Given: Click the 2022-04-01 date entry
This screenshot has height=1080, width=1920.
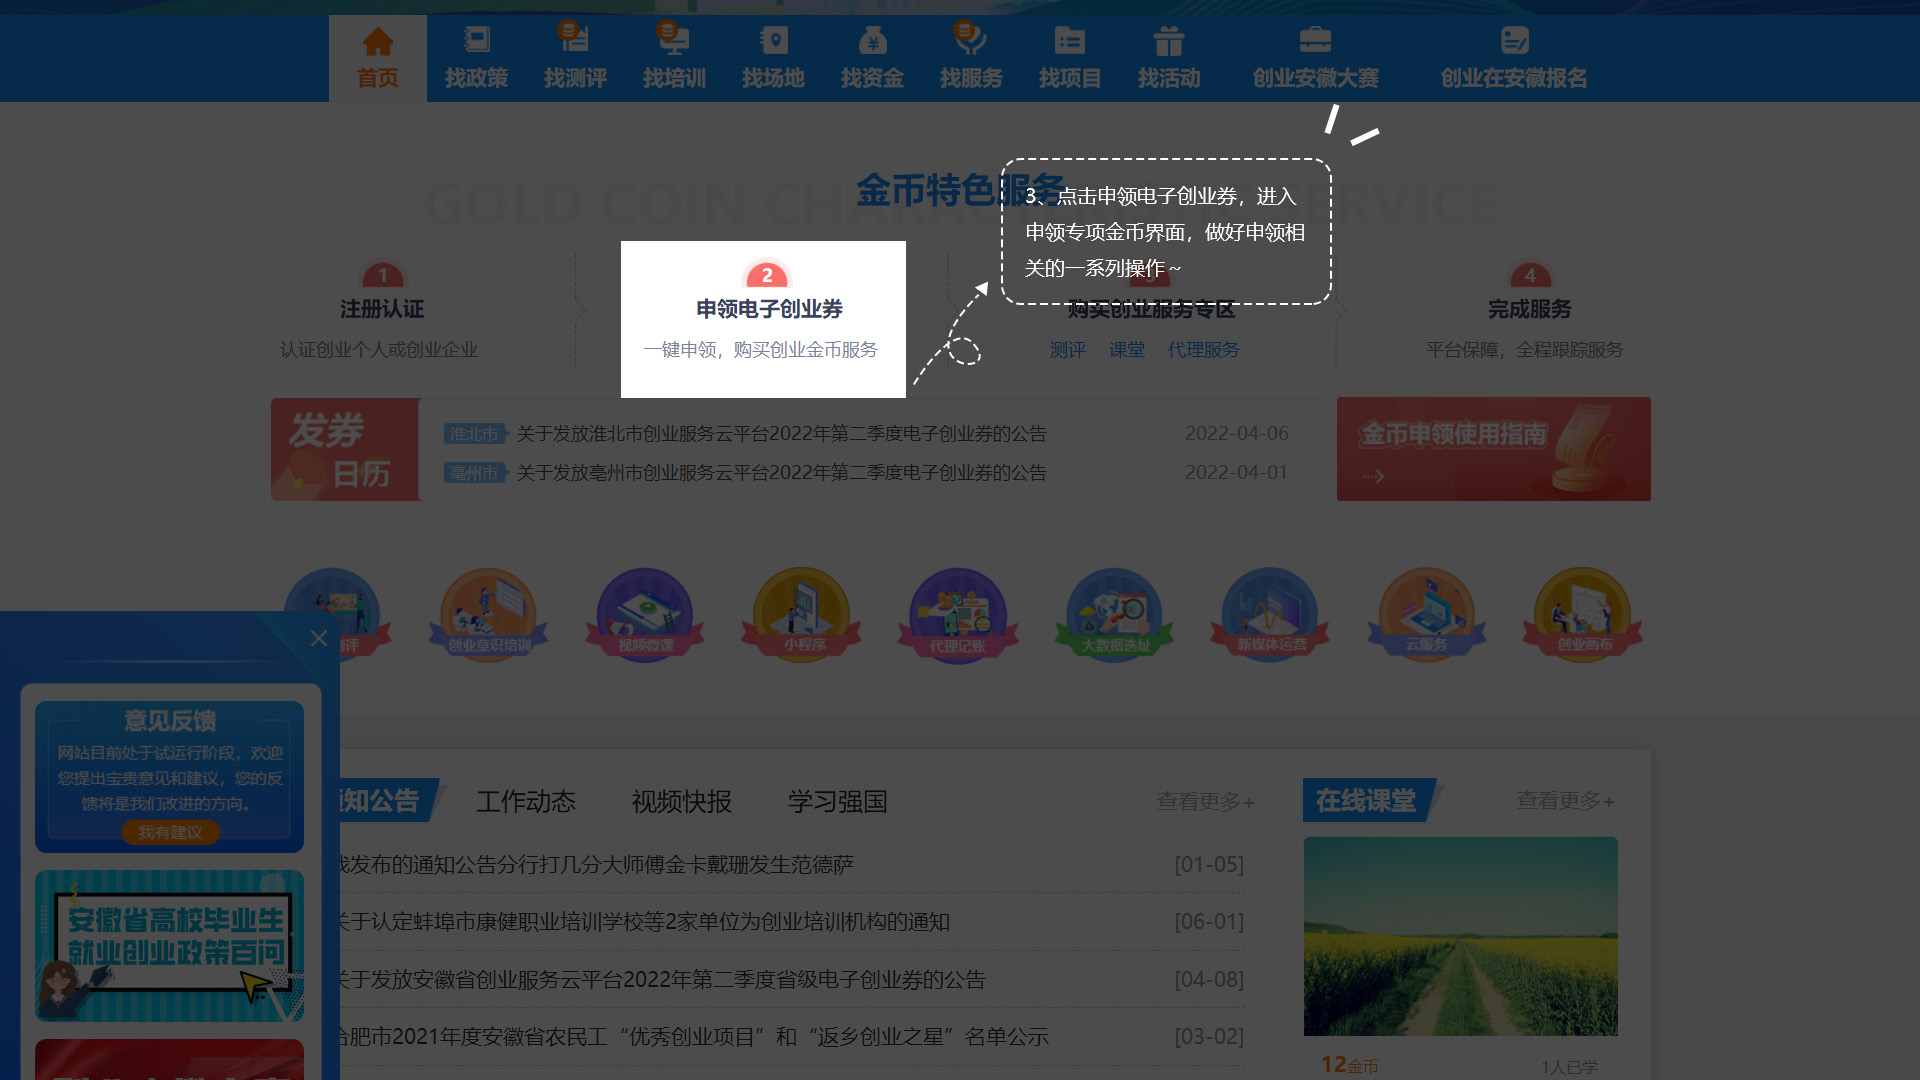Looking at the screenshot, I should 1237,472.
